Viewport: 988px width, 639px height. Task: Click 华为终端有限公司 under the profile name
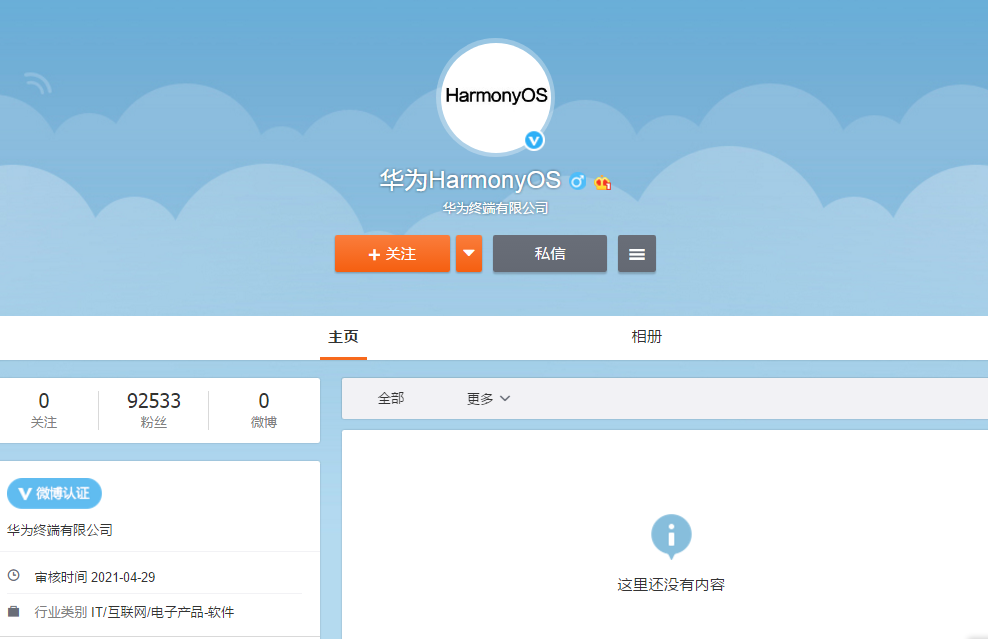coord(495,208)
